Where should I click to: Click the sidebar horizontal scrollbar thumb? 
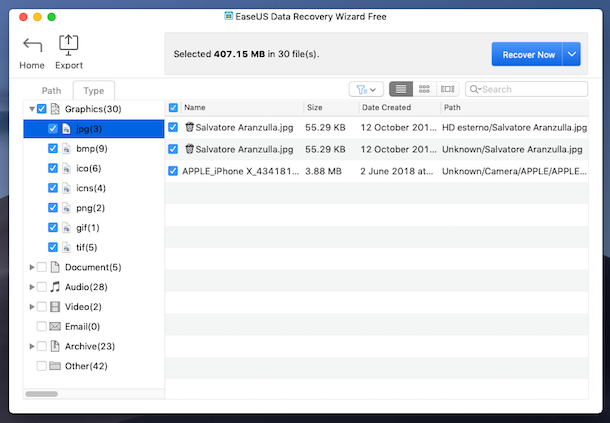pos(42,394)
